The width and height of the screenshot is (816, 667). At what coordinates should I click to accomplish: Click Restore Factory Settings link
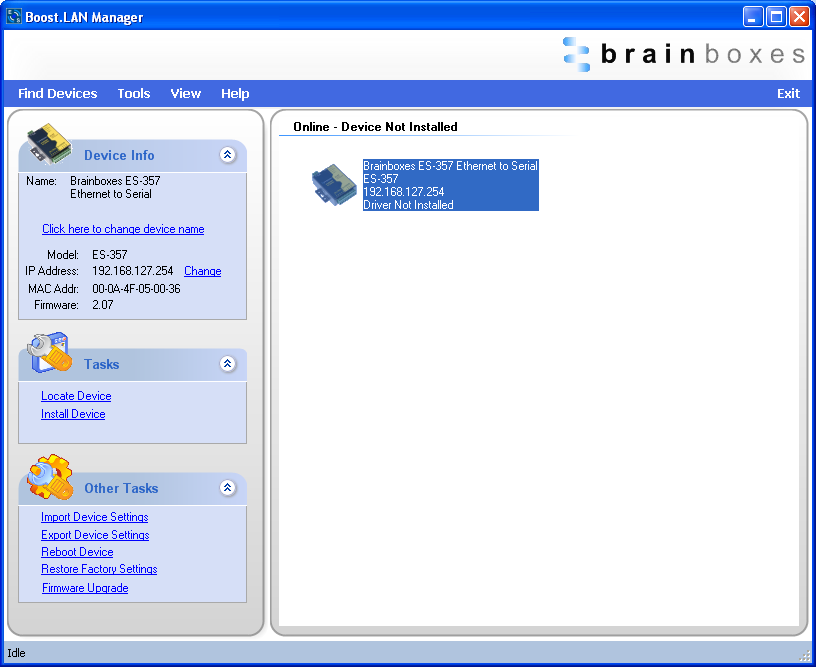tap(98, 569)
